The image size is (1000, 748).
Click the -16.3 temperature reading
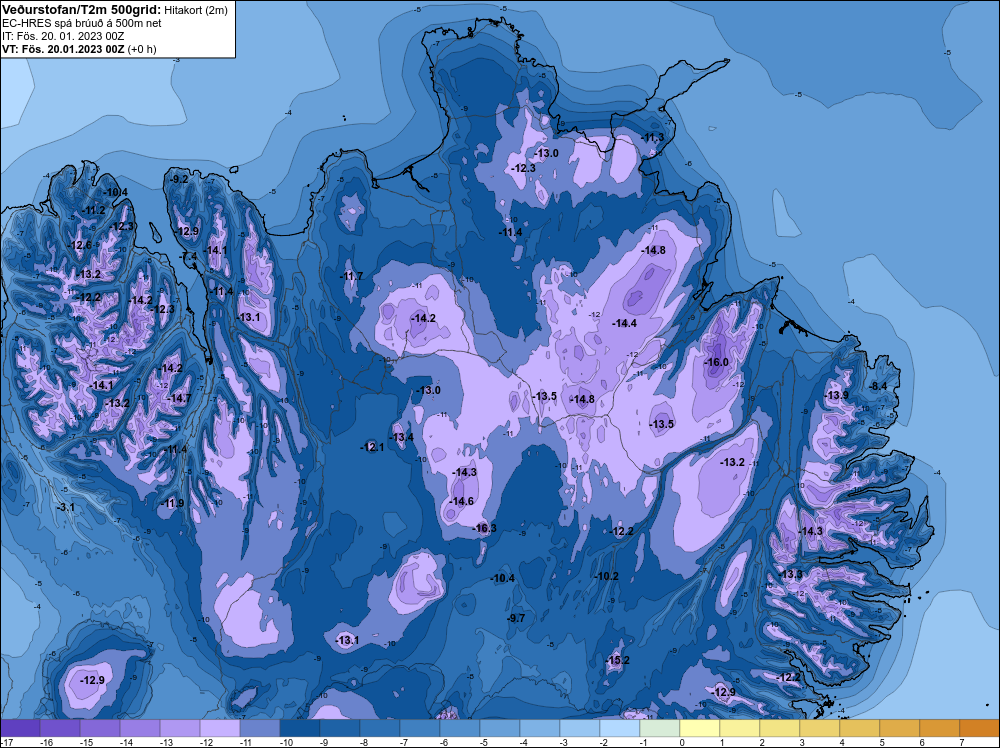(x=484, y=528)
